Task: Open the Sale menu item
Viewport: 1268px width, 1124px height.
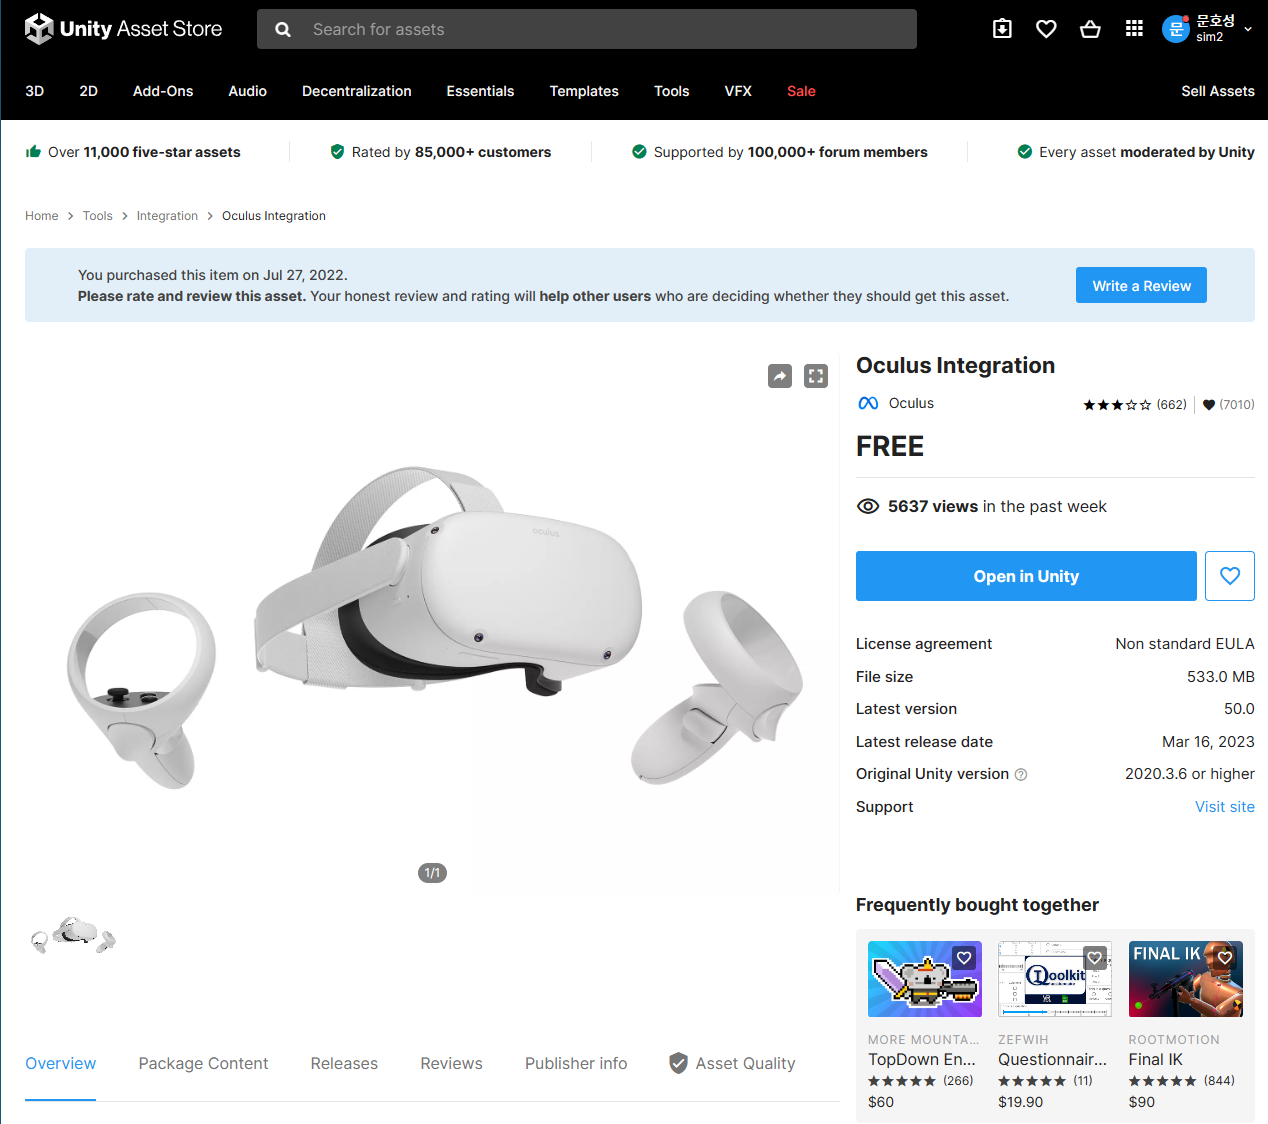Action: 801,91
